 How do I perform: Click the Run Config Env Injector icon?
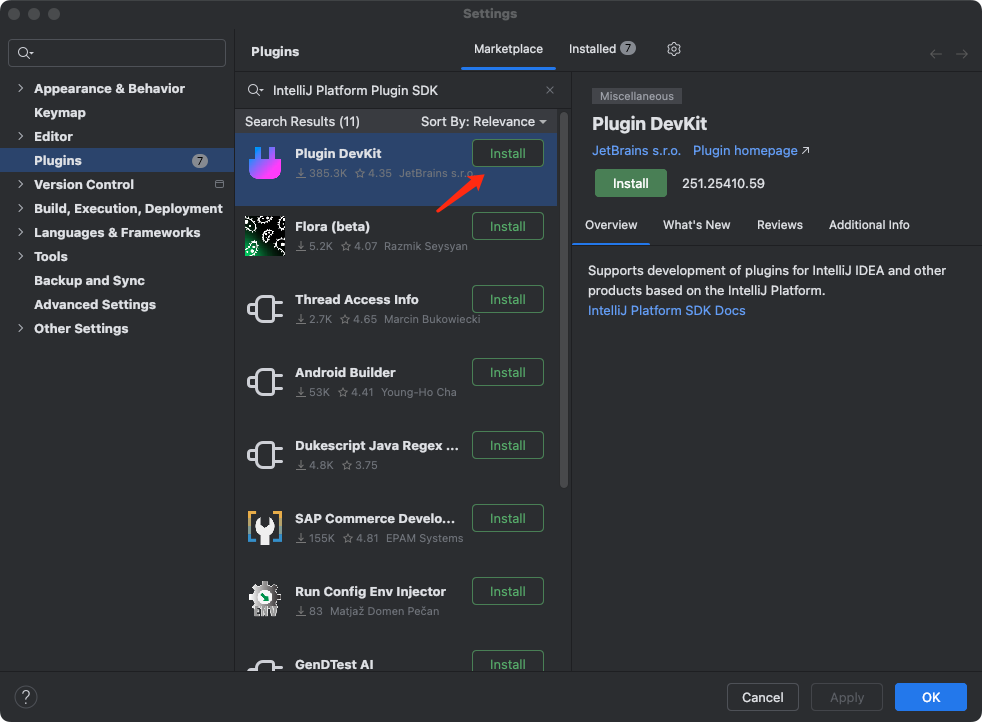pyautogui.click(x=265, y=599)
